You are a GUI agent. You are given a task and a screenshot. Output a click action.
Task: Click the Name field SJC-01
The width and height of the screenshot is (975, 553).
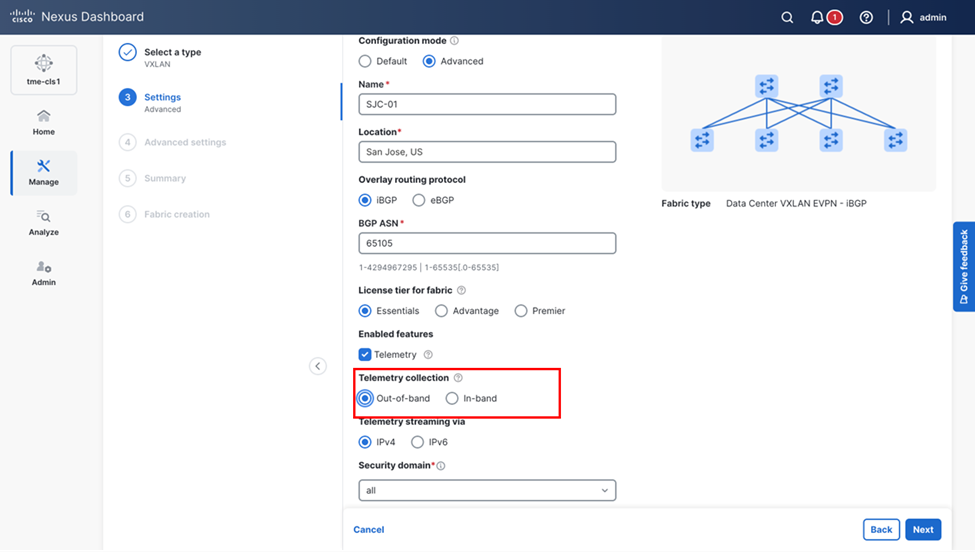[487, 105]
